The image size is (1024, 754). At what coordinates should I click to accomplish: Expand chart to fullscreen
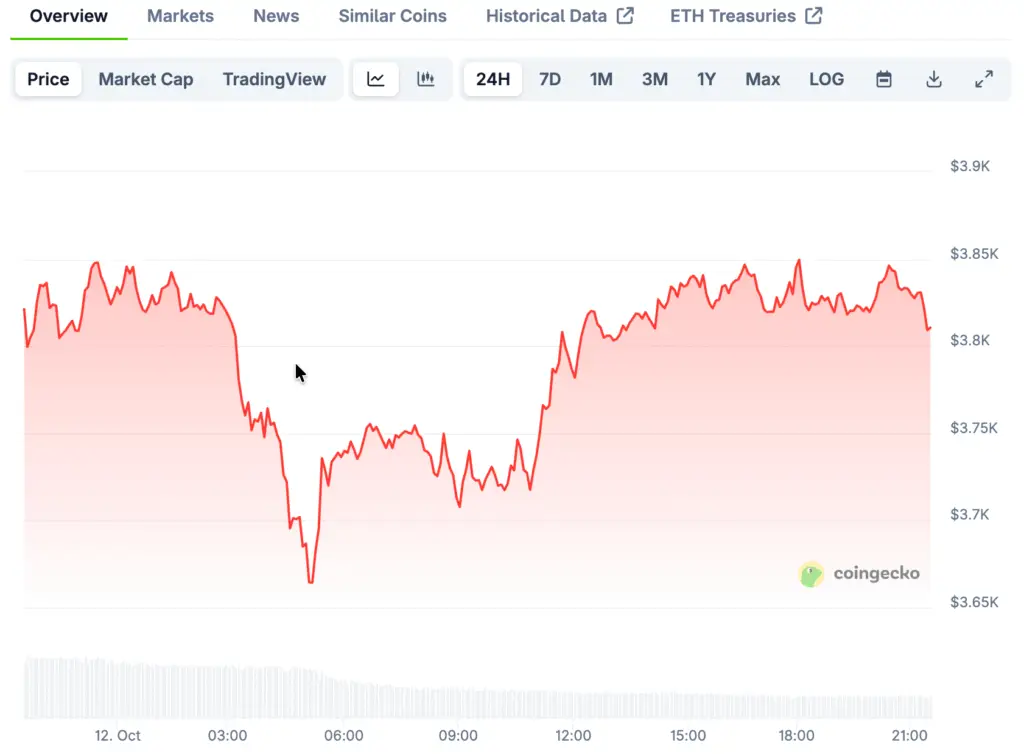point(984,80)
